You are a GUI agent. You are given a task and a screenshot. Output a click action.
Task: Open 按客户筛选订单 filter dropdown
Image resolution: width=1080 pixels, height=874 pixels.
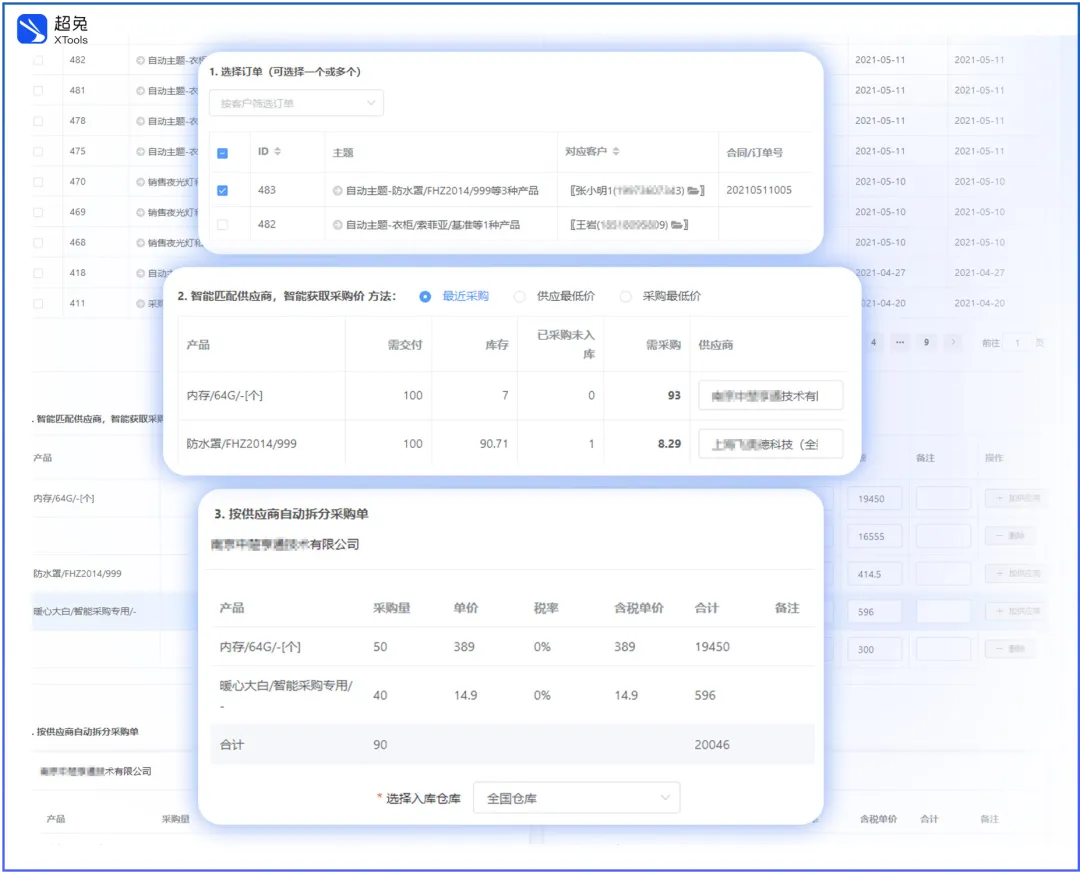click(x=296, y=103)
